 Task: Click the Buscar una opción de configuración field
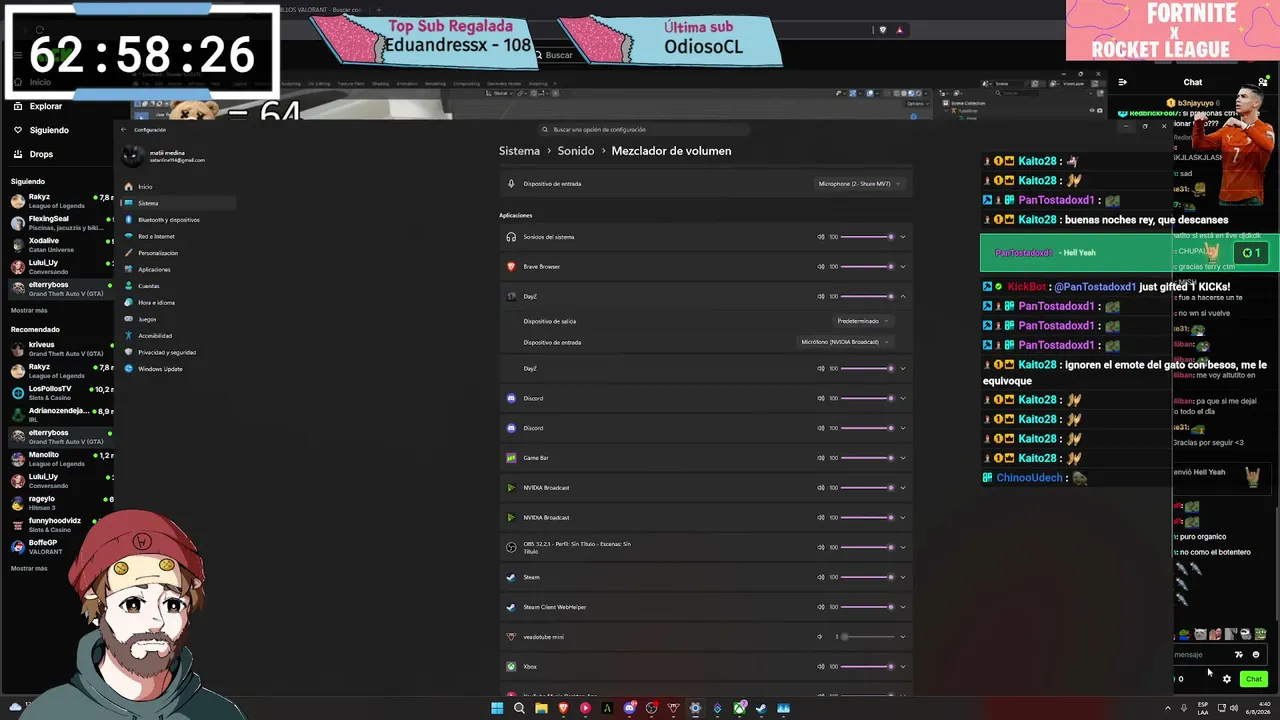(x=645, y=130)
